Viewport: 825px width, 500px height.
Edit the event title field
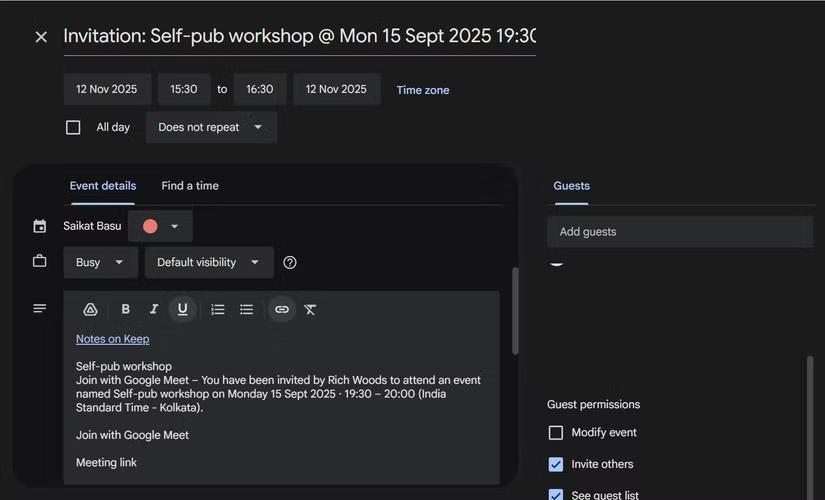pos(299,36)
